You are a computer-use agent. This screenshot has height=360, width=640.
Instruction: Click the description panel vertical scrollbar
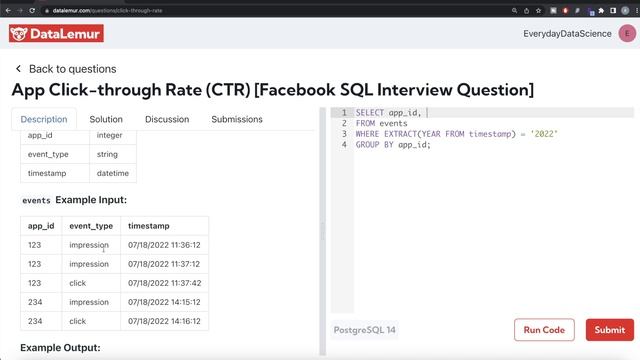[323, 231]
